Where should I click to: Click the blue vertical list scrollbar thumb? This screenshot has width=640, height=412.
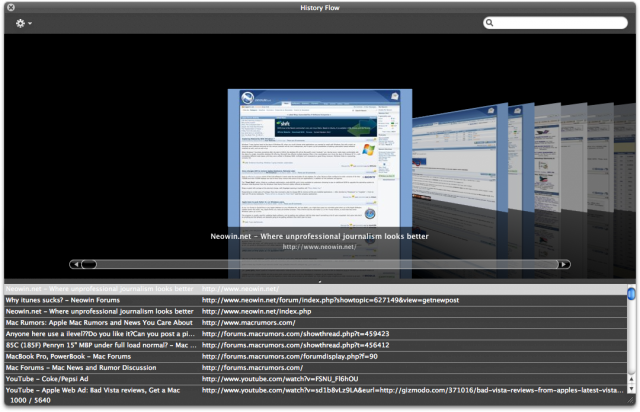click(631, 294)
